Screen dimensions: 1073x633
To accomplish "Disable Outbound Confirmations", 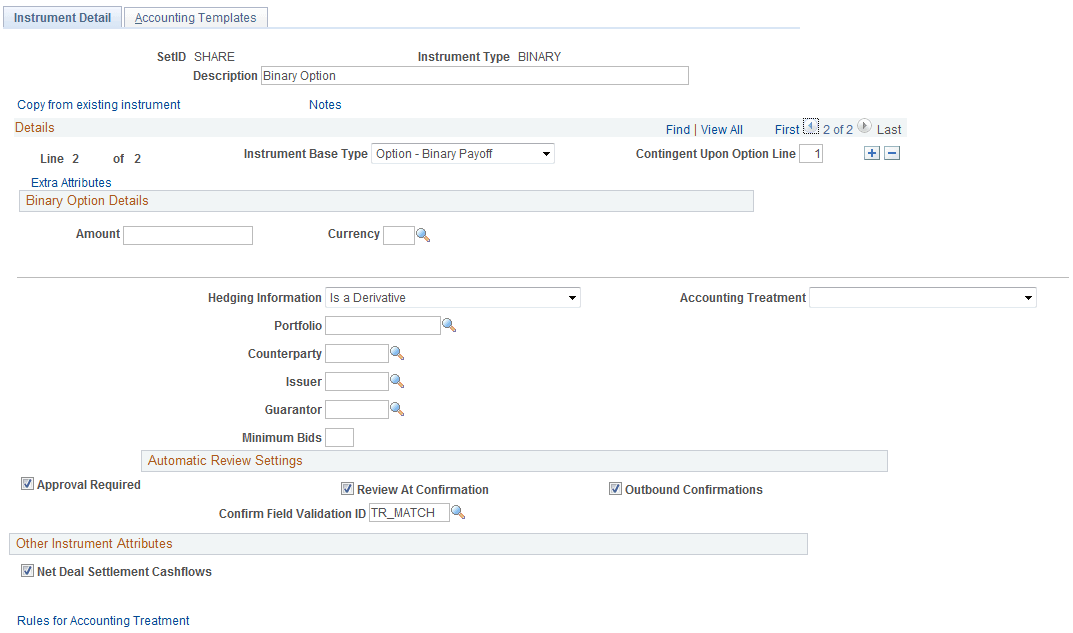I will click(615, 489).
